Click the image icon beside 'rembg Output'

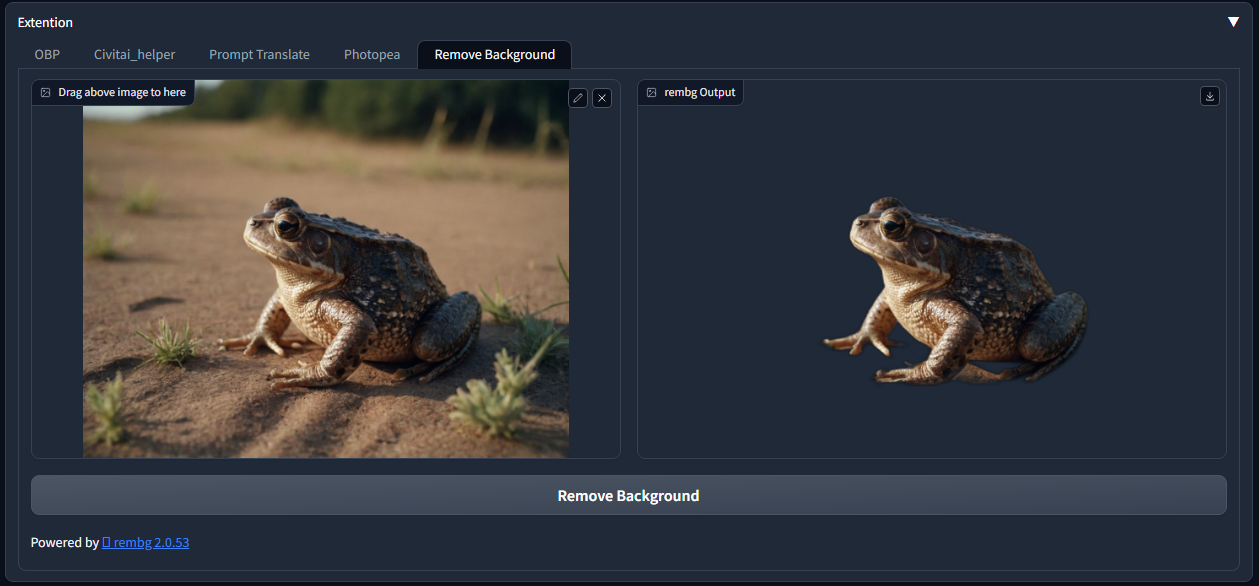pyautogui.click(x=651, y=92)
